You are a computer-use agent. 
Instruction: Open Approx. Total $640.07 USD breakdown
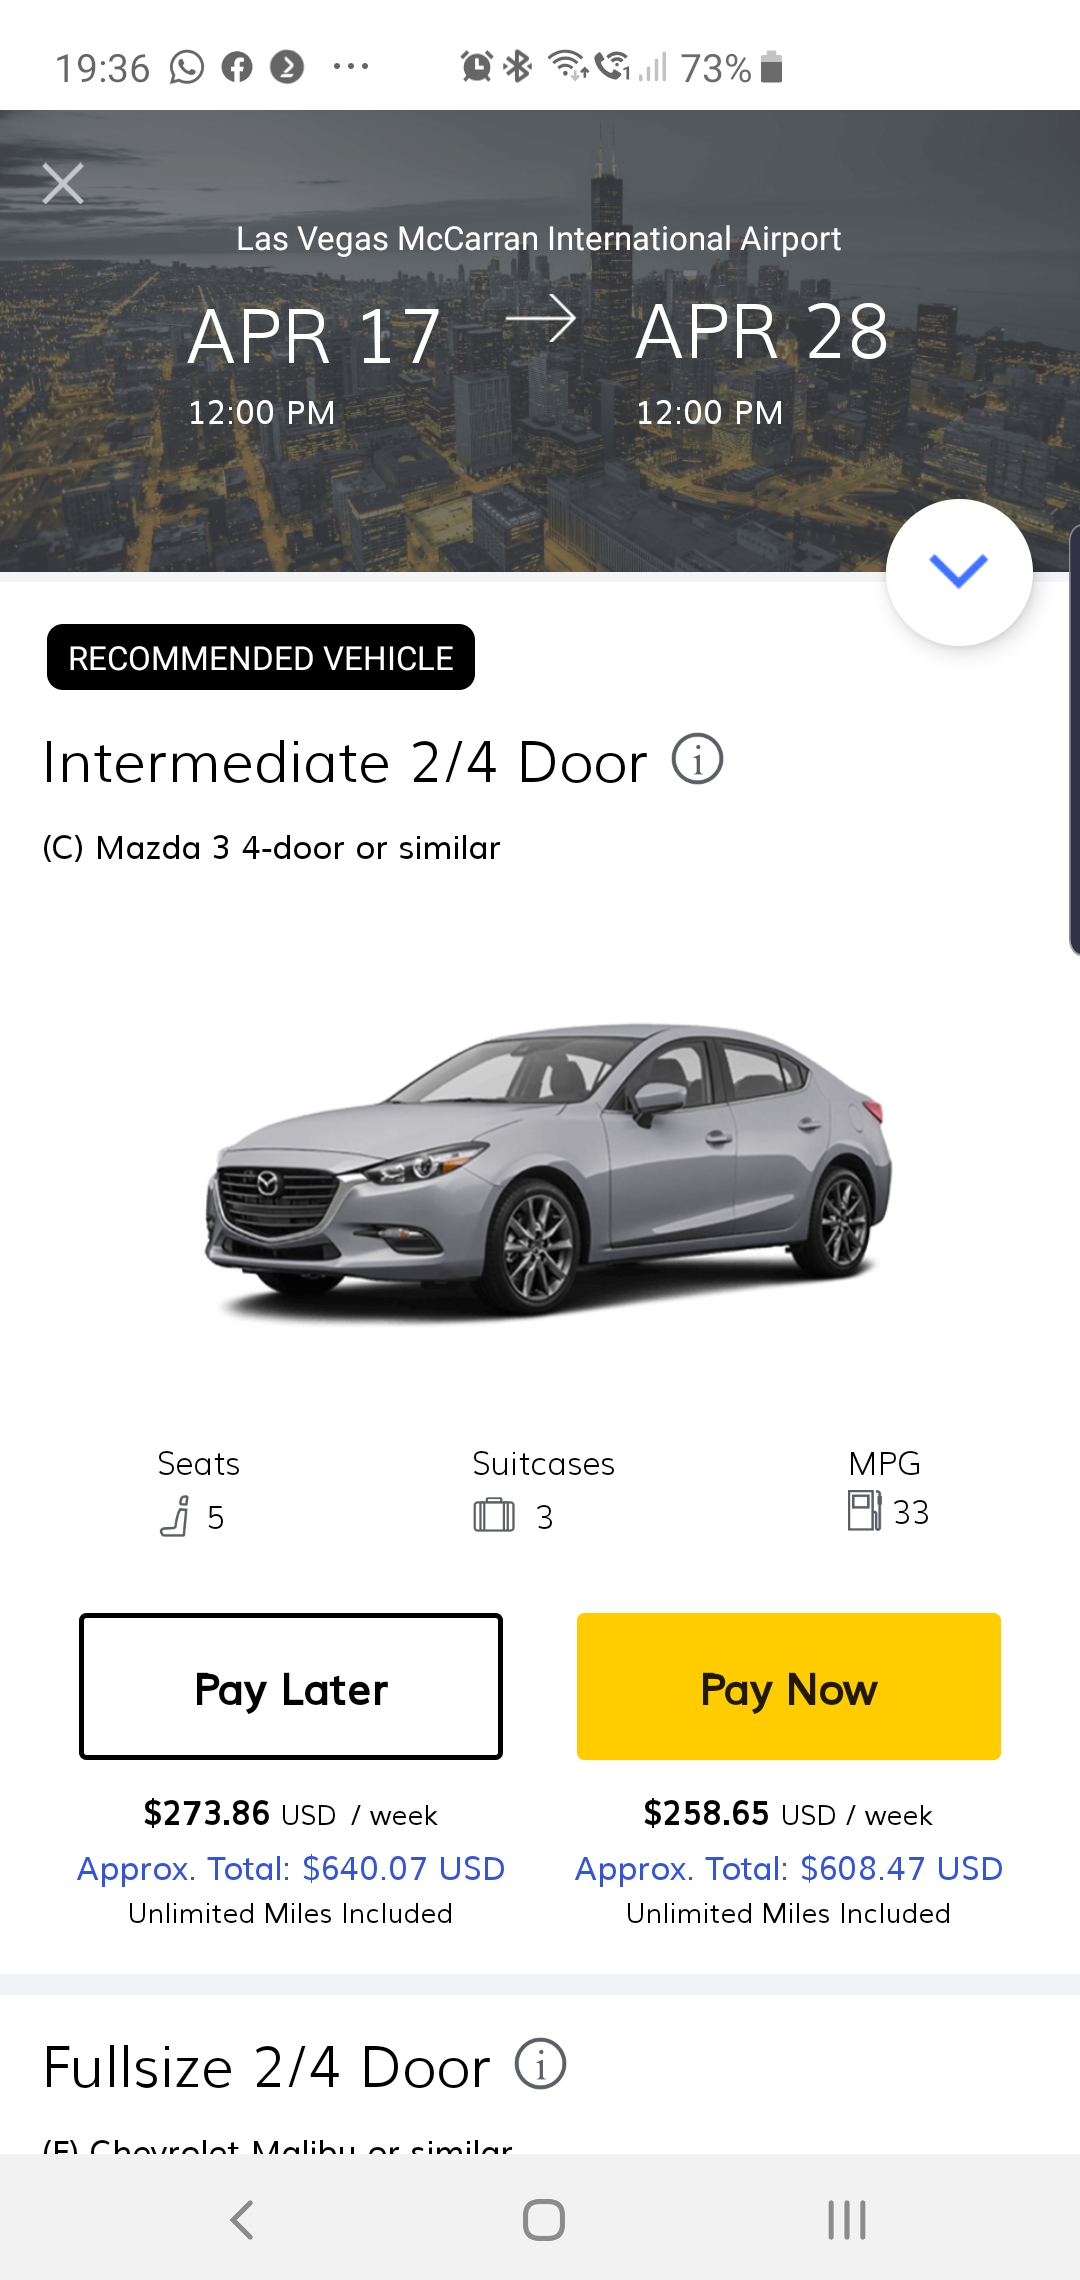pos(291,1868)
